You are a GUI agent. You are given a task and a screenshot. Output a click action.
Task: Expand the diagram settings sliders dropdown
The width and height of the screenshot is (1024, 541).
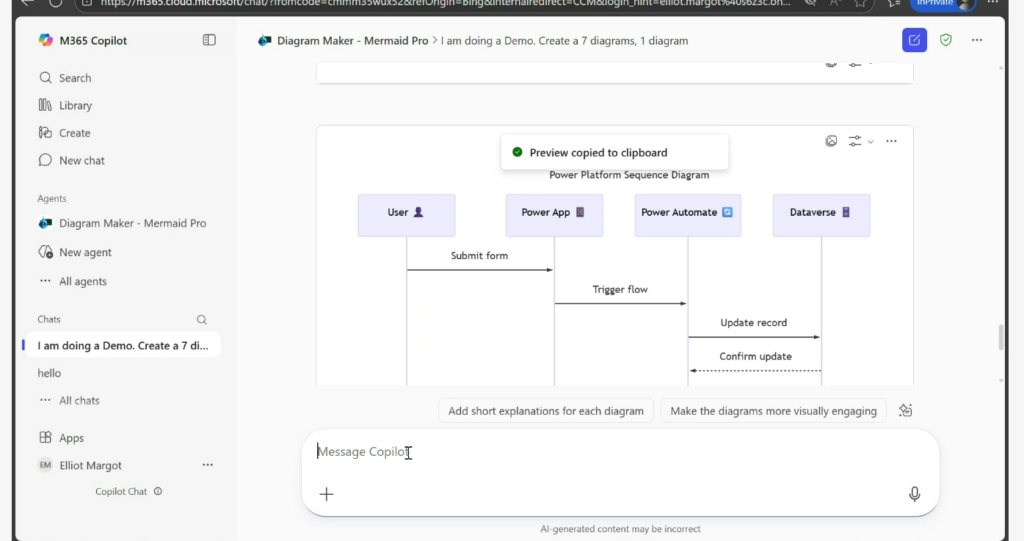coord(860,141)
